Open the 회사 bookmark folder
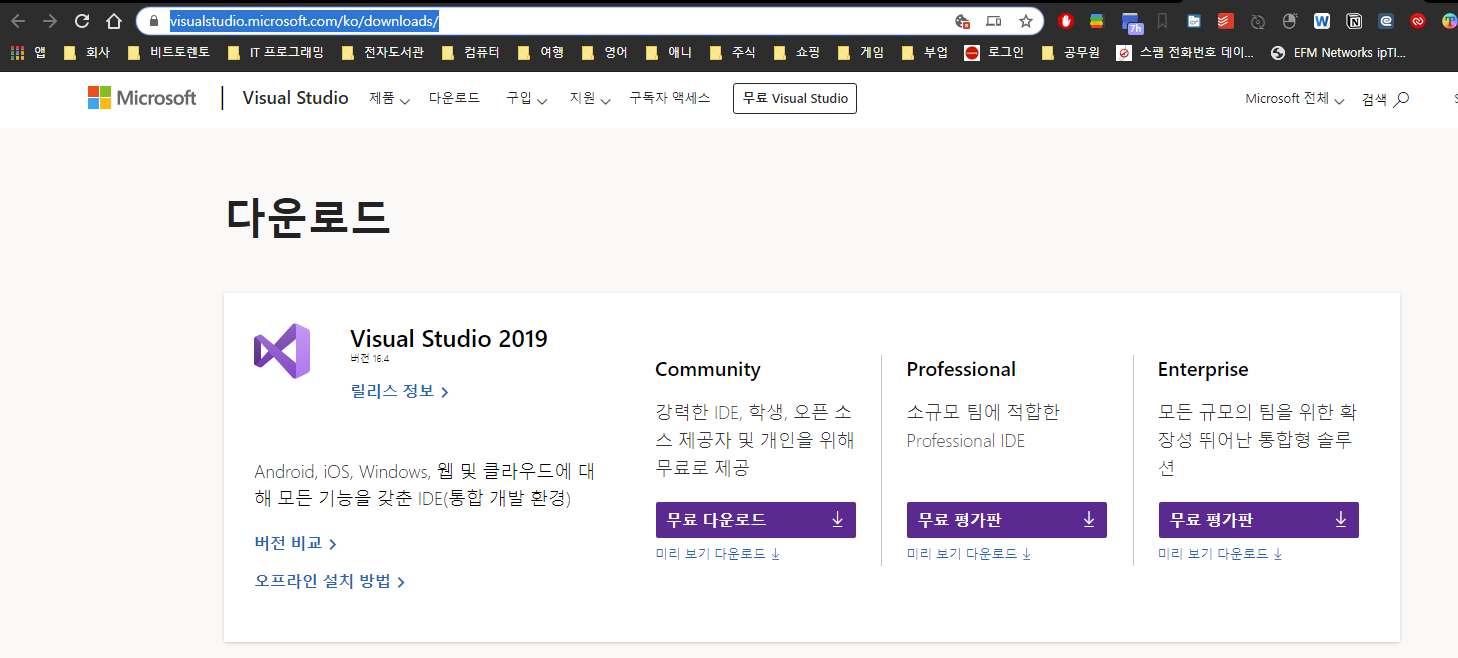This screenshot has width=1458, height=658. [x=86, y=53]
